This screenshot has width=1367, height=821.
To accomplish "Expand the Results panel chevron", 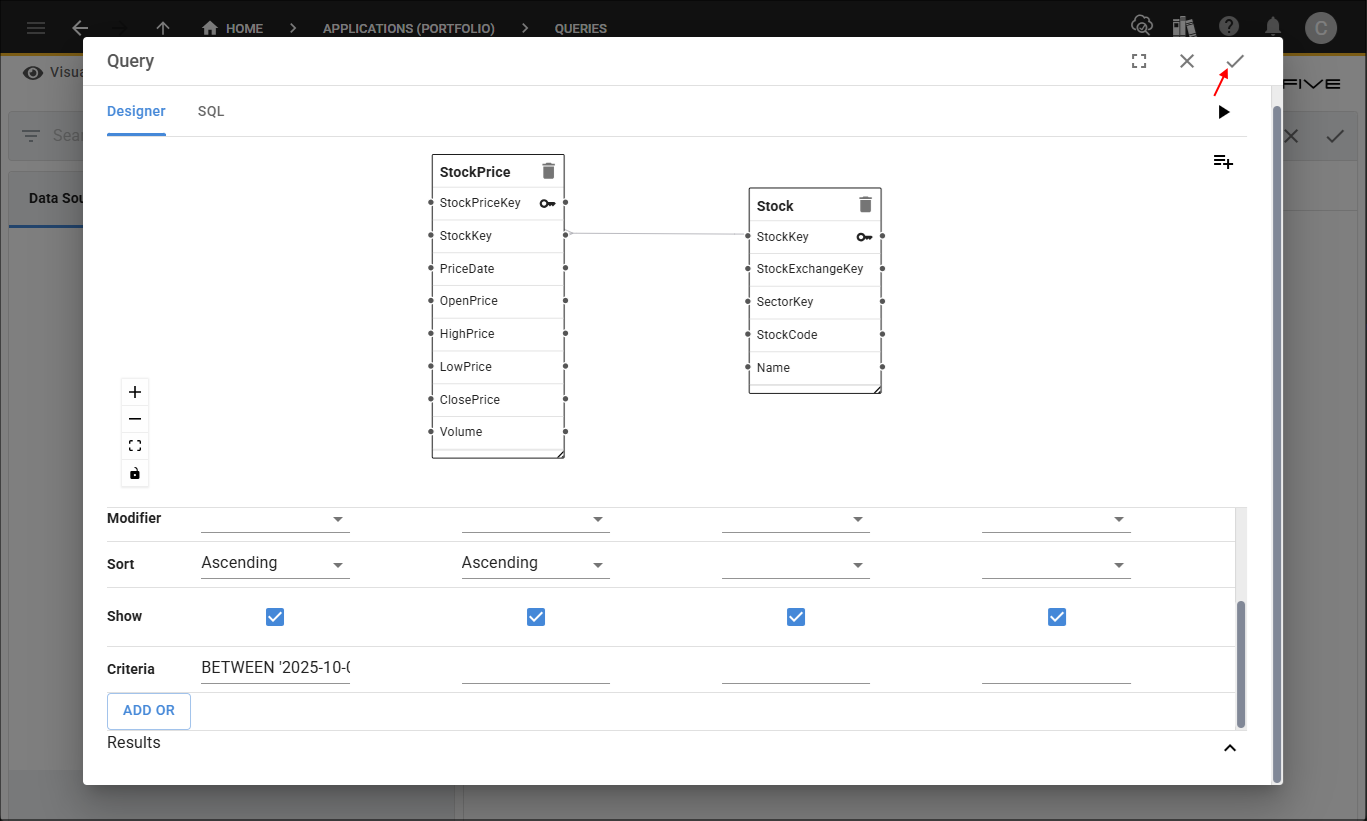I will [x=1230, y=747].
